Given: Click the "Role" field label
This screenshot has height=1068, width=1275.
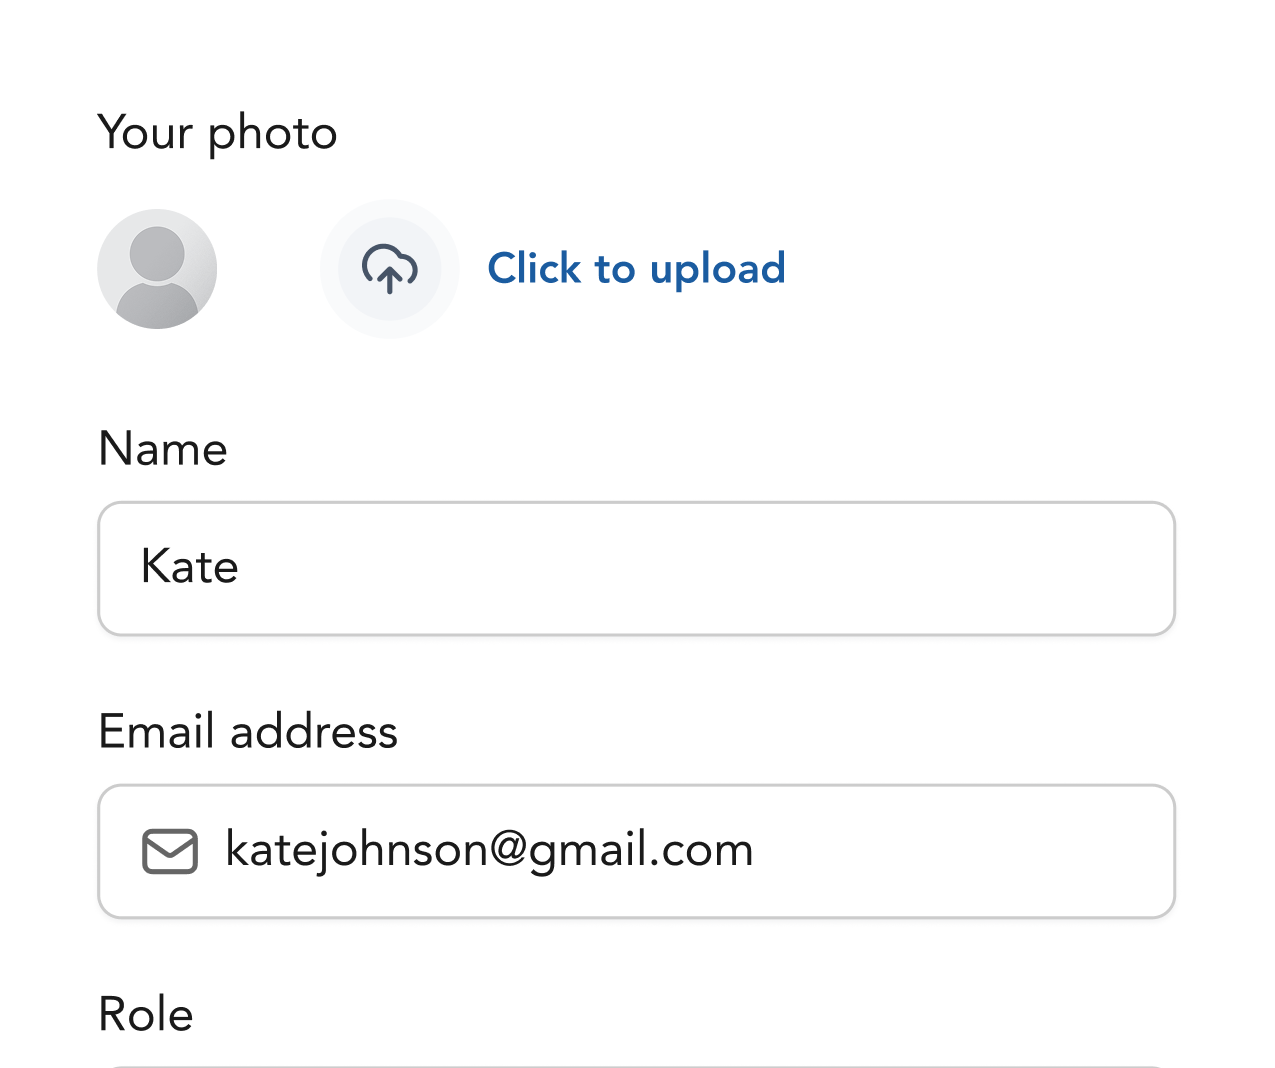Looking at the screenshot, I should point(146,1014).
